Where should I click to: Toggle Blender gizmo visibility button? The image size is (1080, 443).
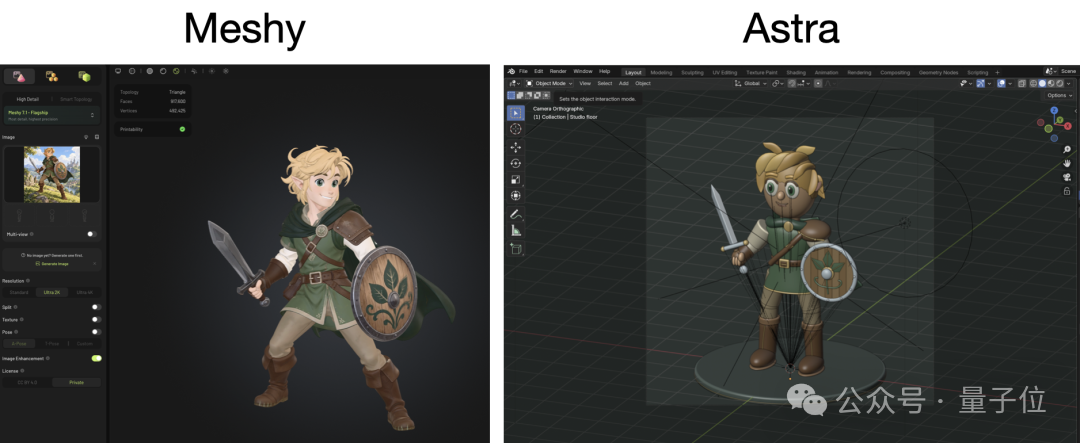coord(980,83)
